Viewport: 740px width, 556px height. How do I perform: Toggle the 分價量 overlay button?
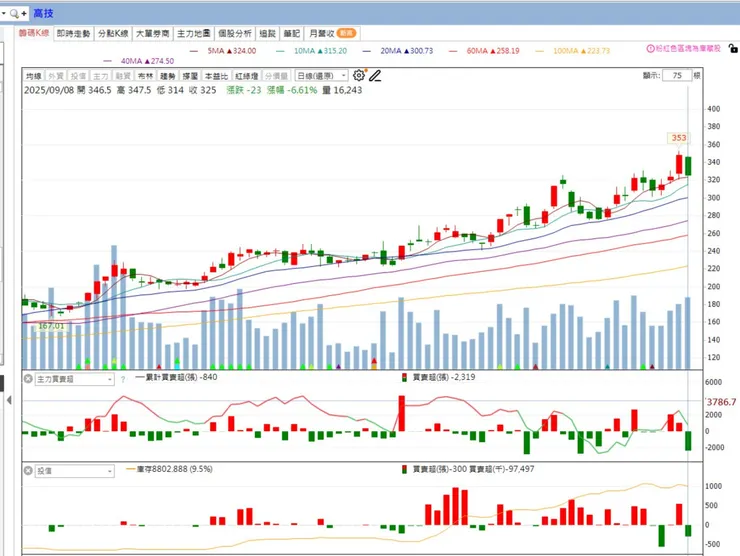coord(276,76)
